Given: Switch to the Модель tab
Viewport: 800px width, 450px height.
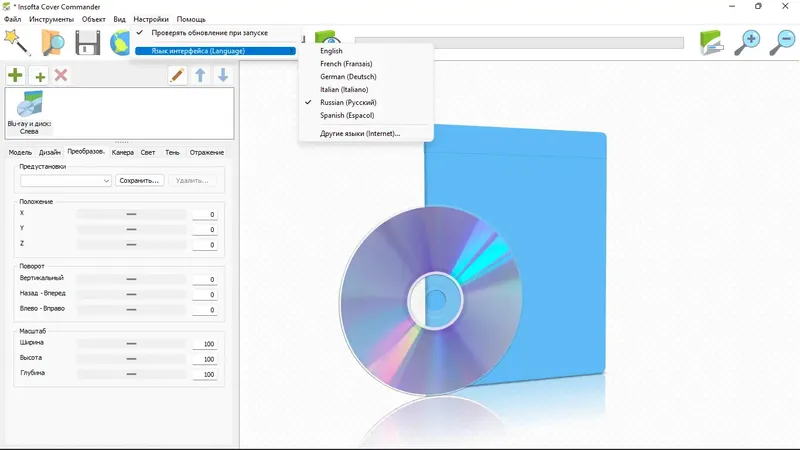Looking at the screenshot, I should point(20,153).
